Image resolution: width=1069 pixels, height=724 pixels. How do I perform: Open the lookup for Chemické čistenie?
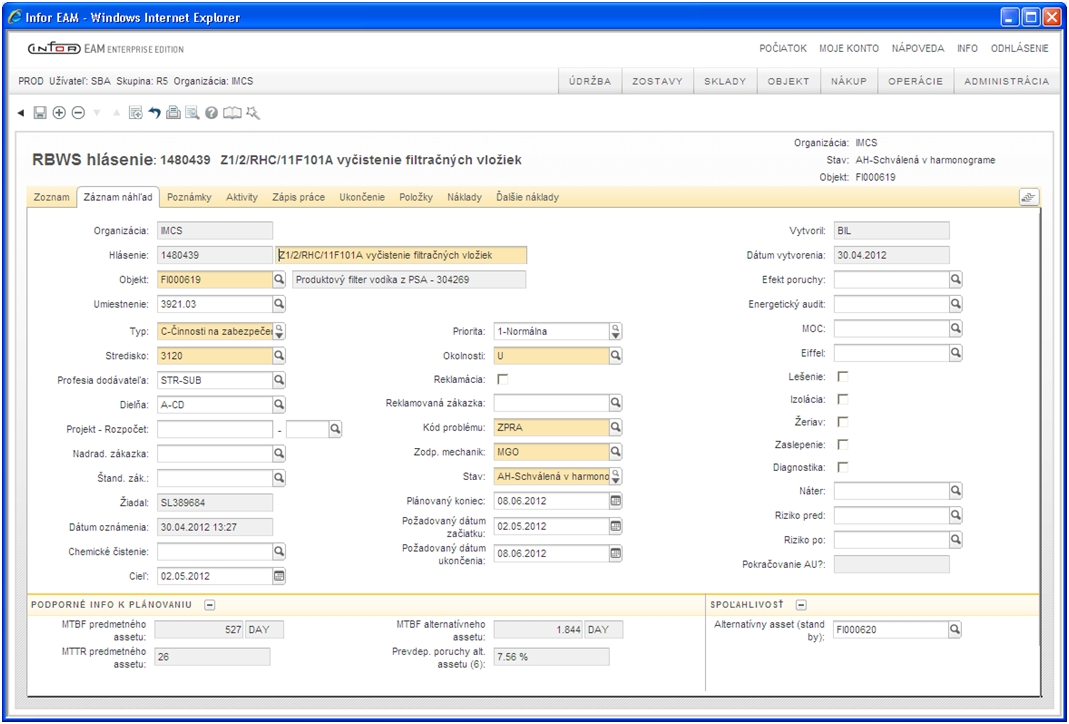[279, 551]
